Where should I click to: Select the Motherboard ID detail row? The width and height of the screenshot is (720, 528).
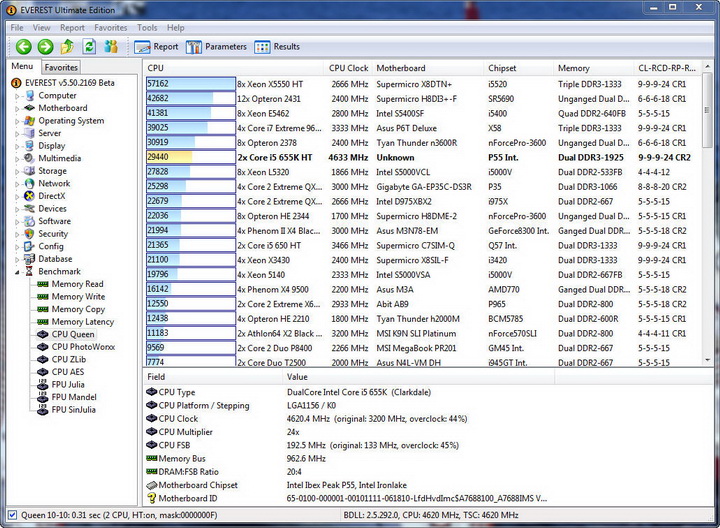tap(348, 498)
